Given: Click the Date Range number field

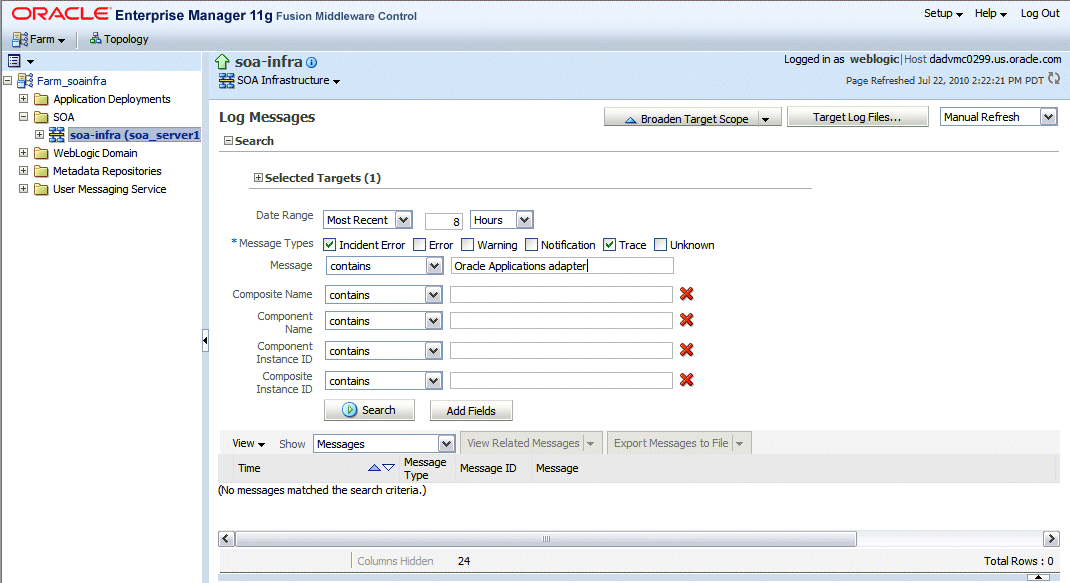Looking at the screenshot, I should [x=444, y=221].
